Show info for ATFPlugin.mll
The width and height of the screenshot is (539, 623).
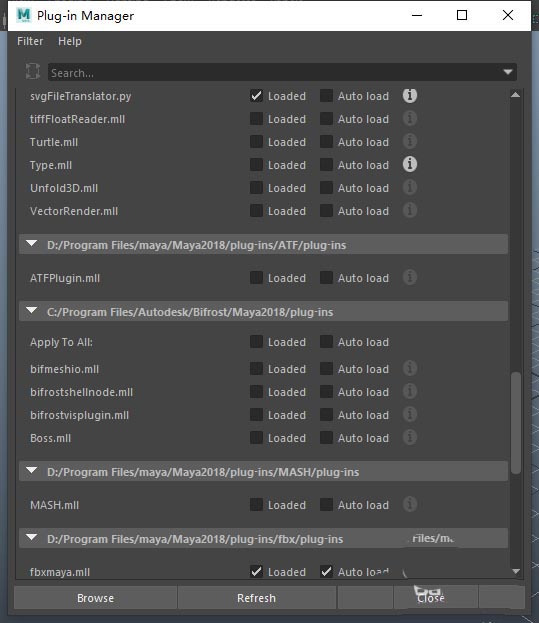pos(410,278)
